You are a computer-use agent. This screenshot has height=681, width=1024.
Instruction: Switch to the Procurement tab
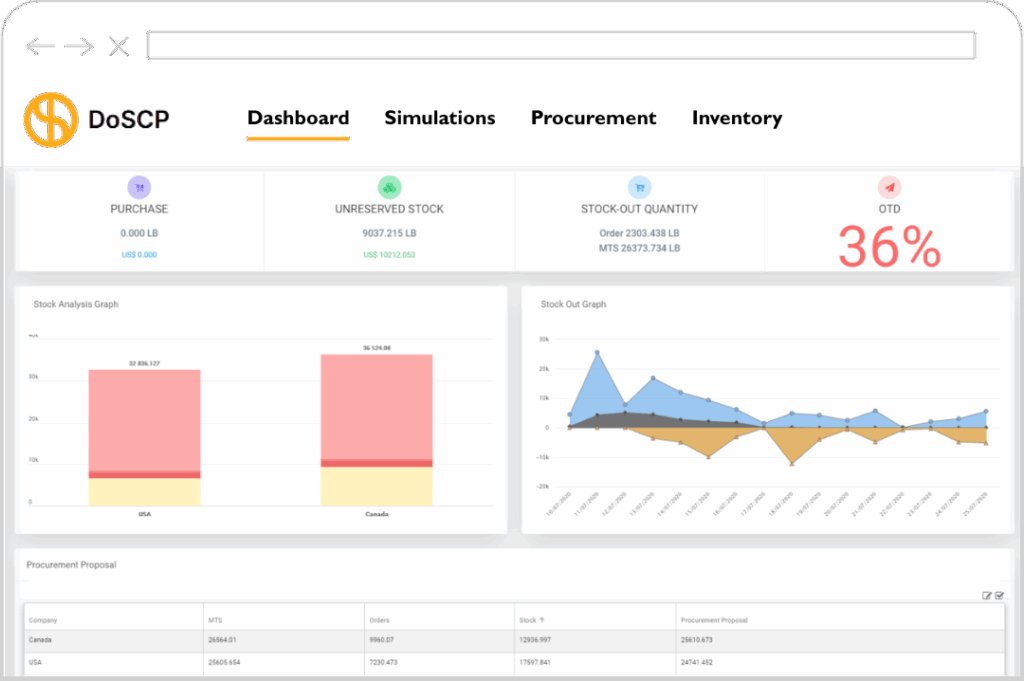[593, 119]
